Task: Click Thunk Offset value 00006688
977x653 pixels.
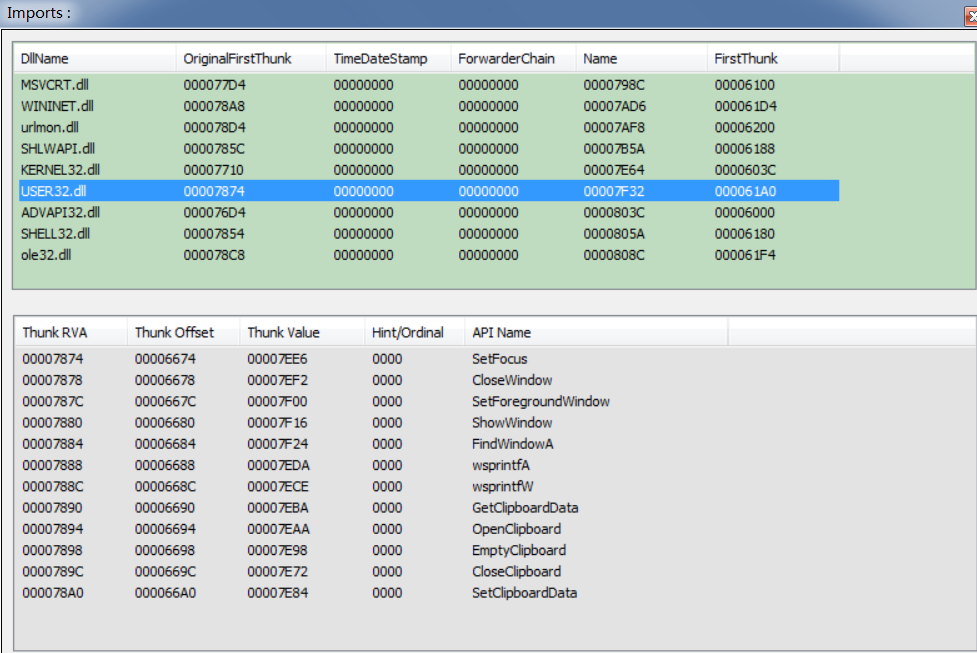Action: coord(165,465)
